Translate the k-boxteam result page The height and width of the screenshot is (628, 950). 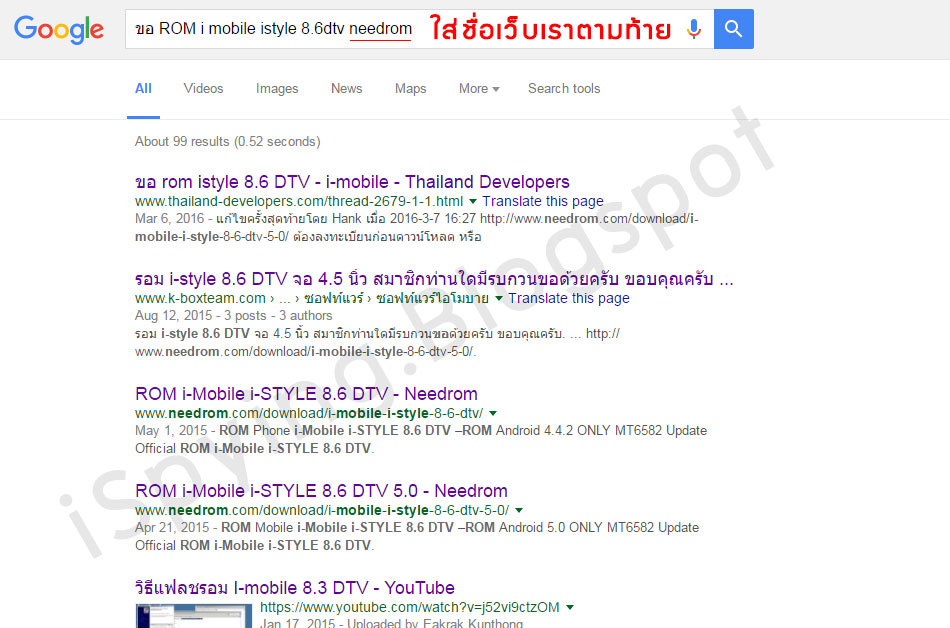569,298
